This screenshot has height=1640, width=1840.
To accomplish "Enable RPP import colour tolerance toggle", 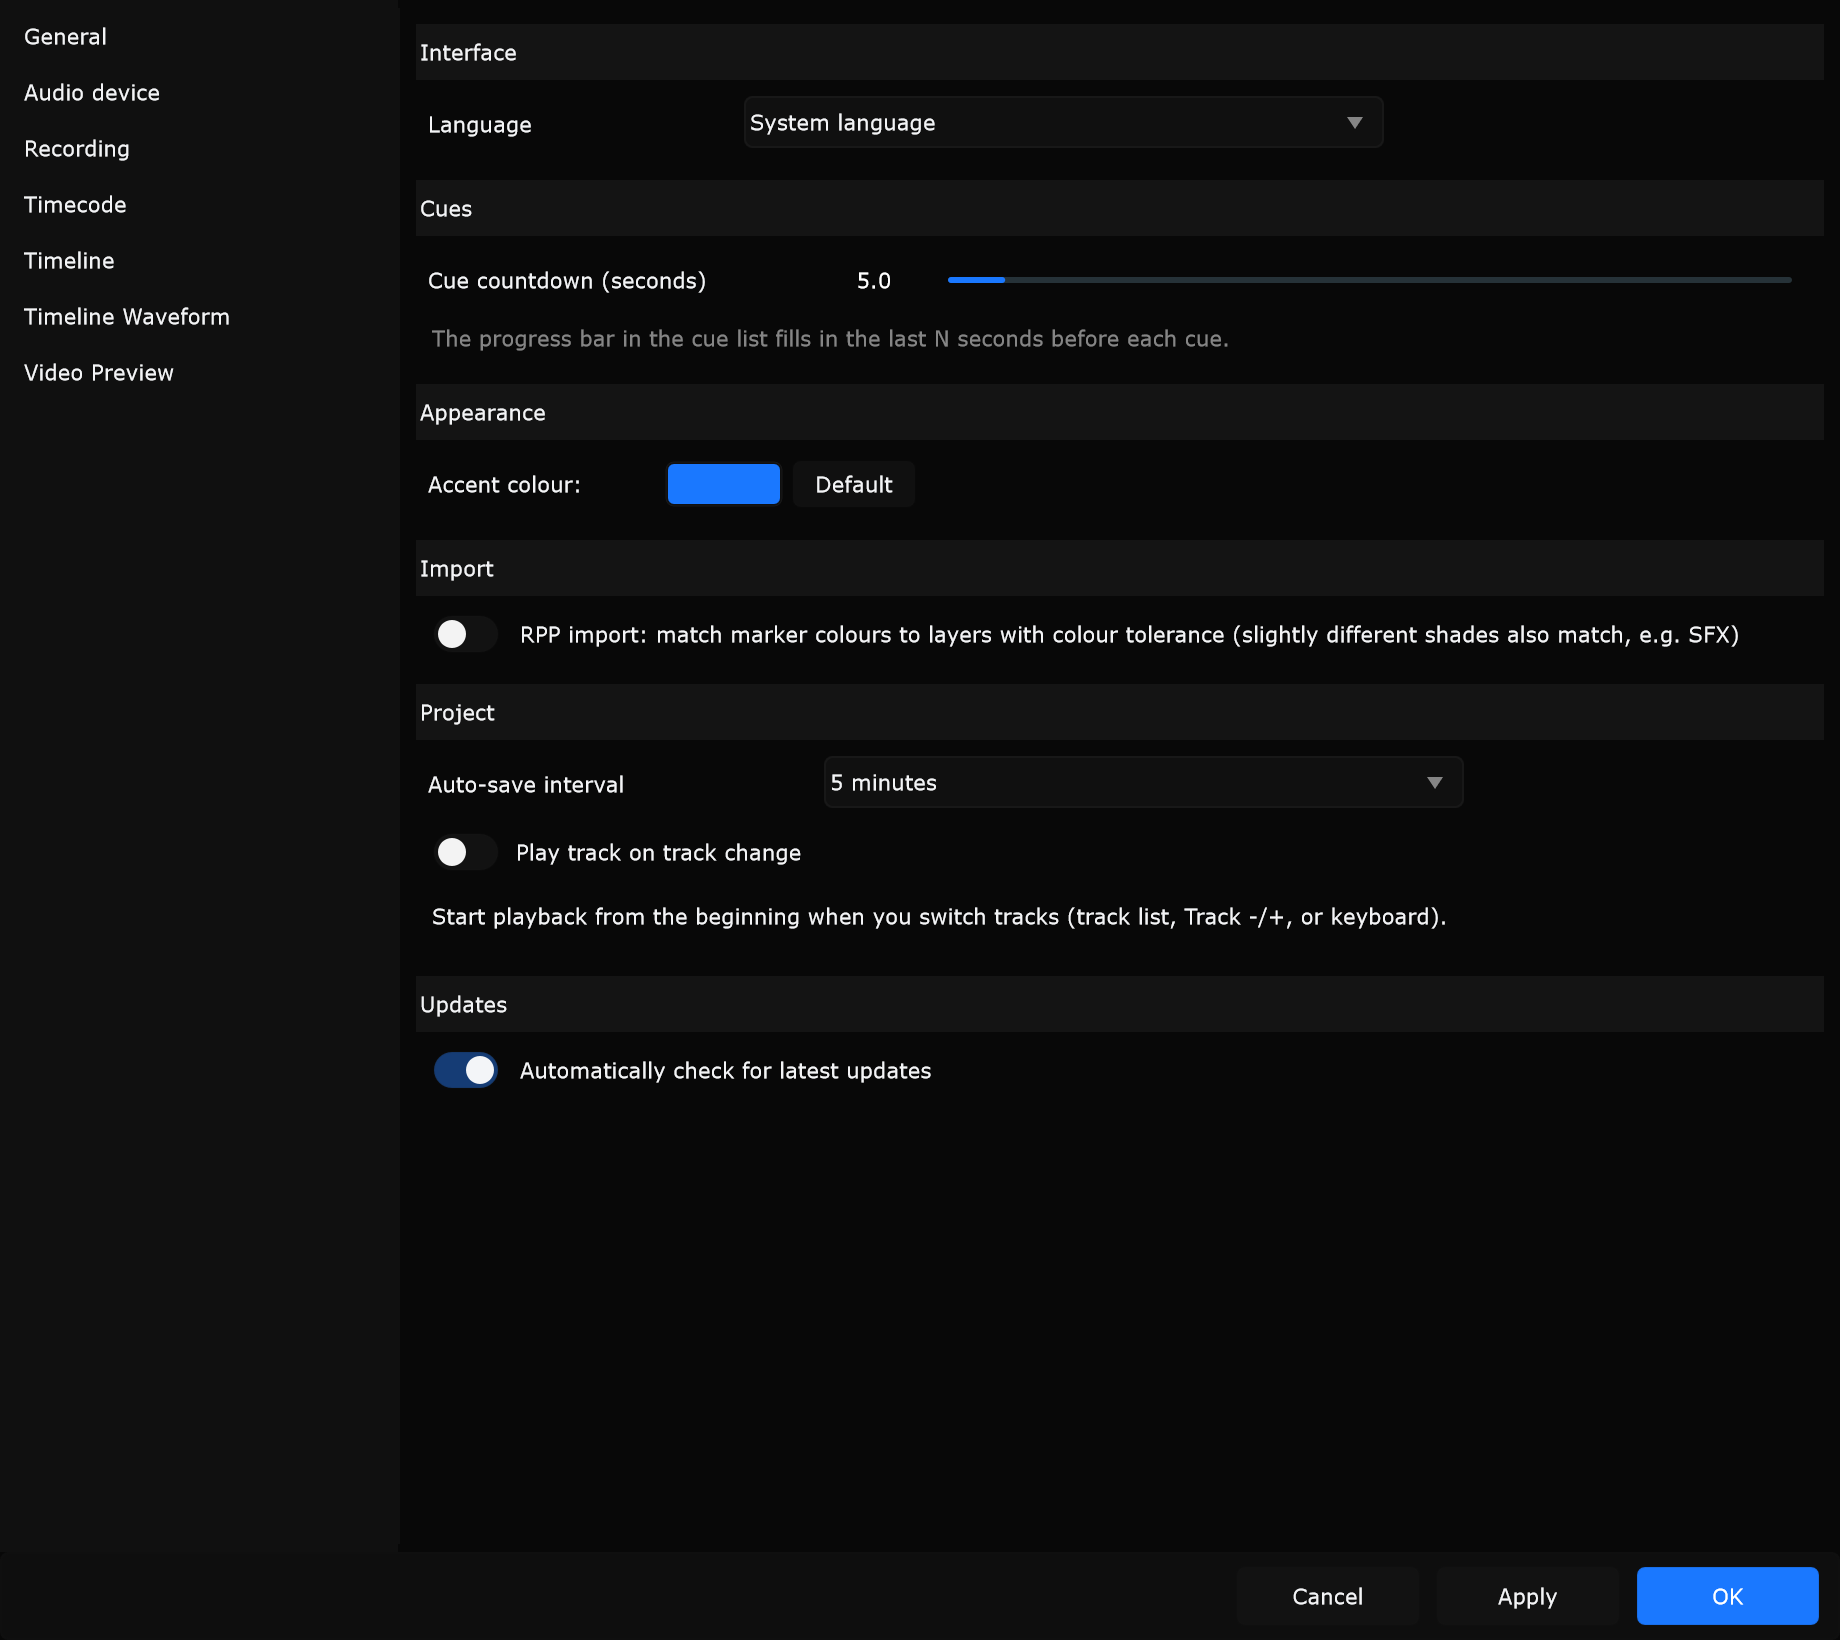I will point(465,634).
